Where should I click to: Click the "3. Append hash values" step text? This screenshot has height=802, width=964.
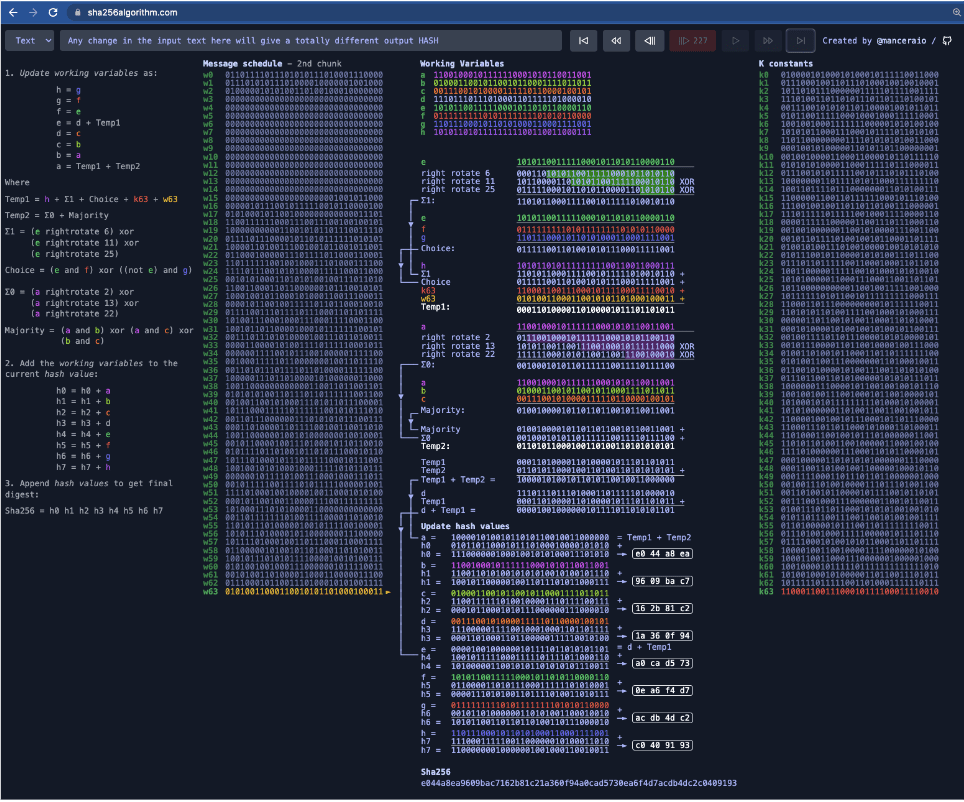89,489
